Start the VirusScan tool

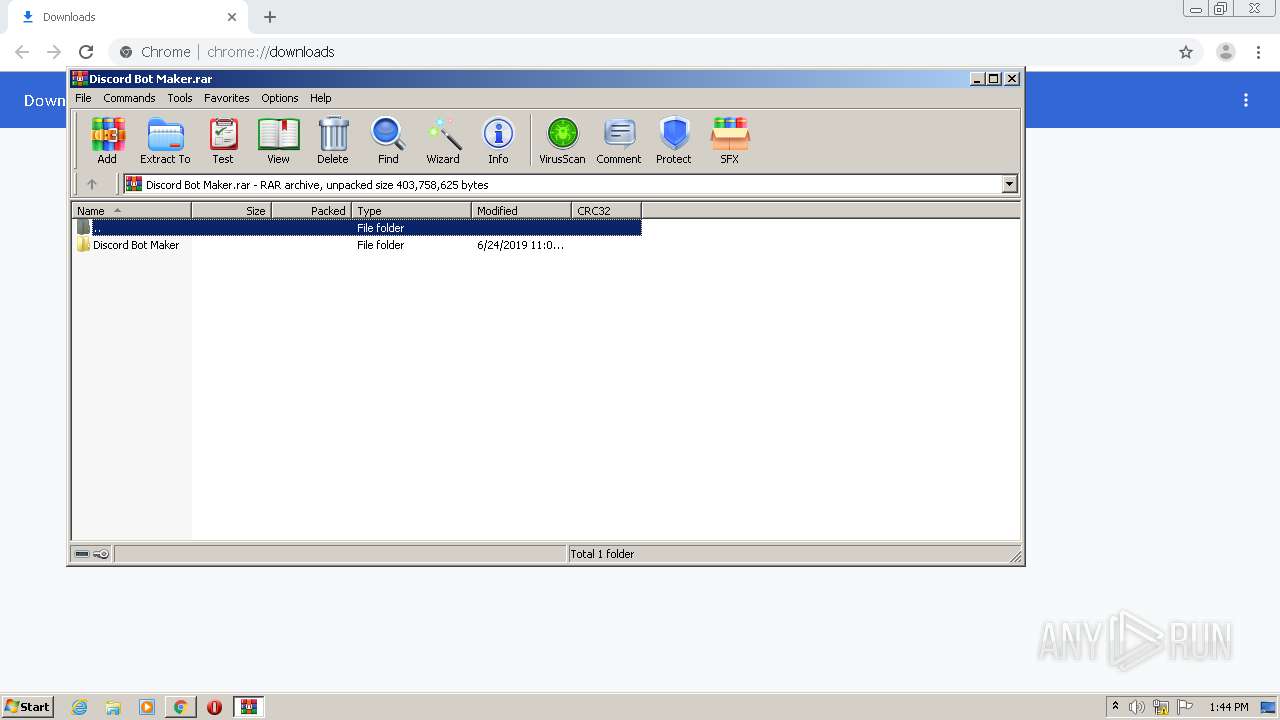[x=562, y=140]
